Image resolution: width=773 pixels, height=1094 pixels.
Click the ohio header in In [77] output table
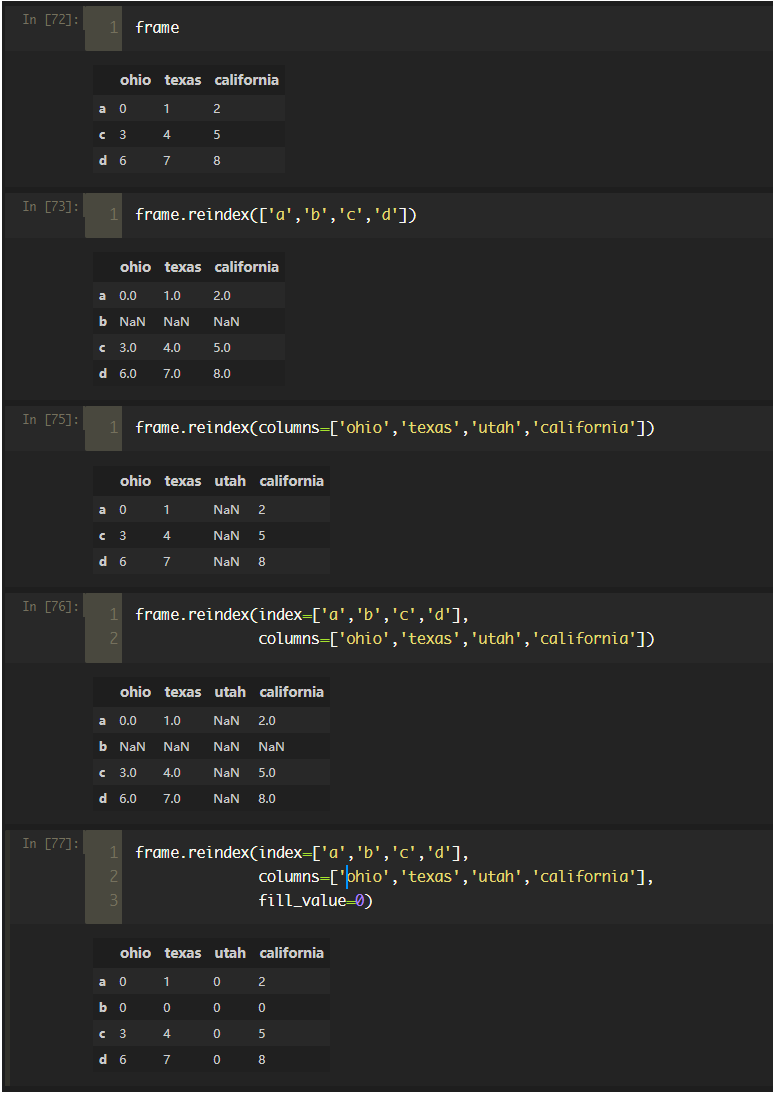pos(135,953)
